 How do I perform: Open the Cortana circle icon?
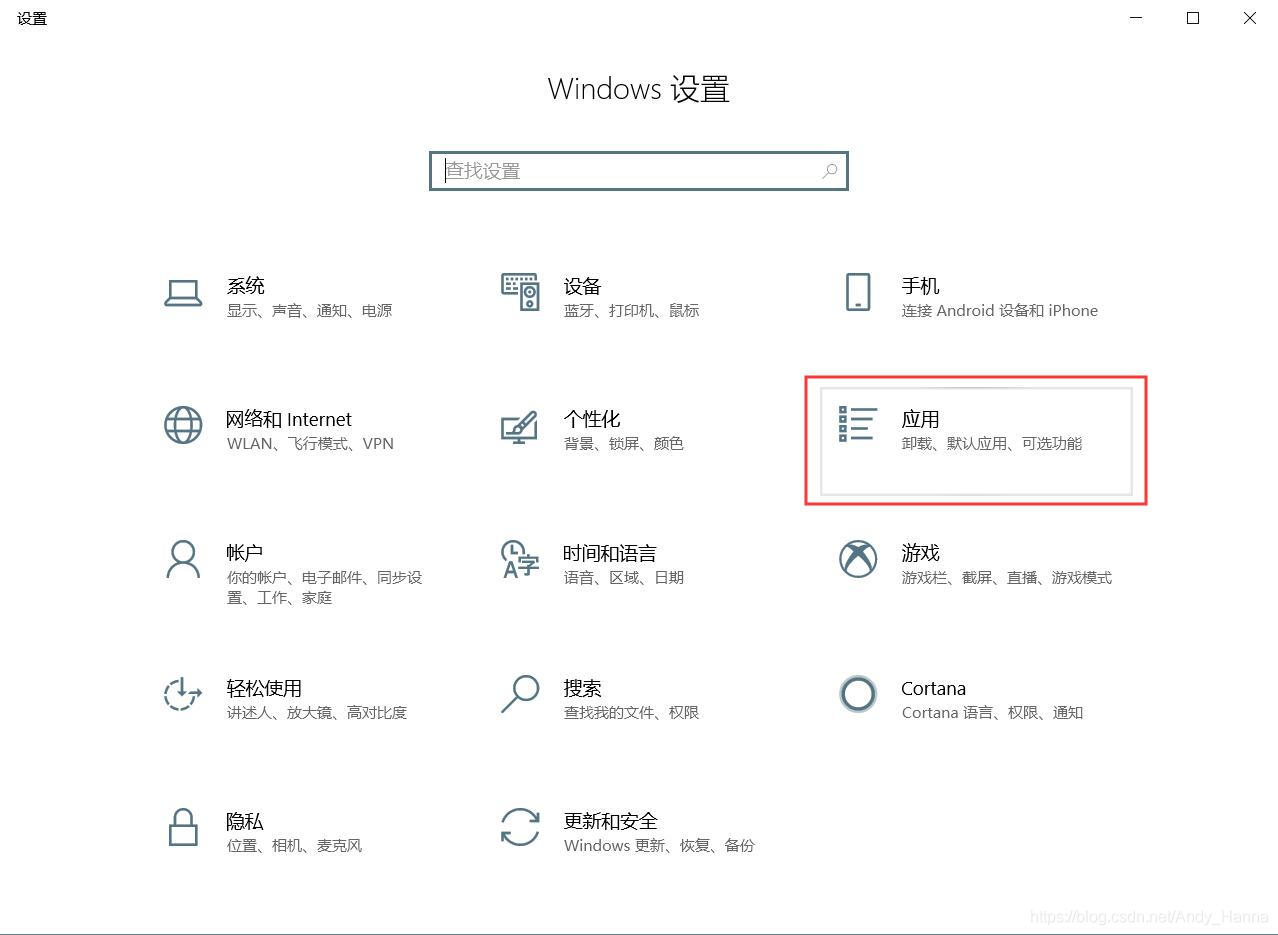(x=858, y=693)
